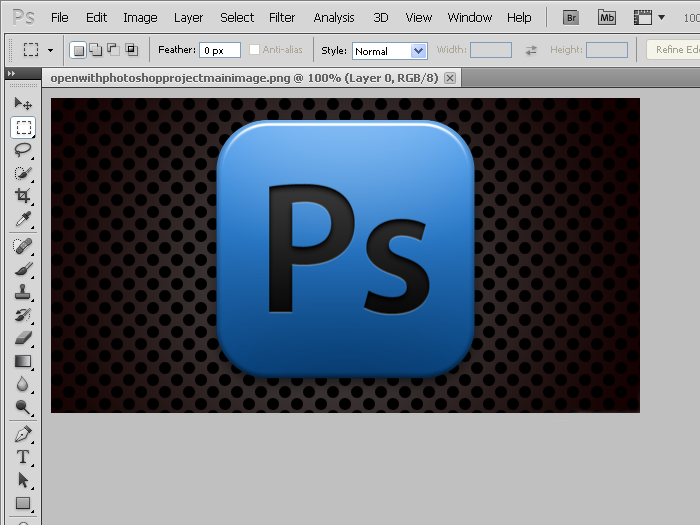The image size is (700, 525).
Task: Click the Height input field
Action: tap(607, 50)
